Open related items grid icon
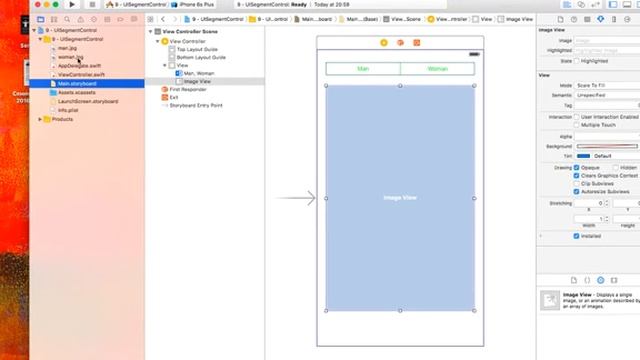Screen dimensions: 640x360 pos(150,19)
